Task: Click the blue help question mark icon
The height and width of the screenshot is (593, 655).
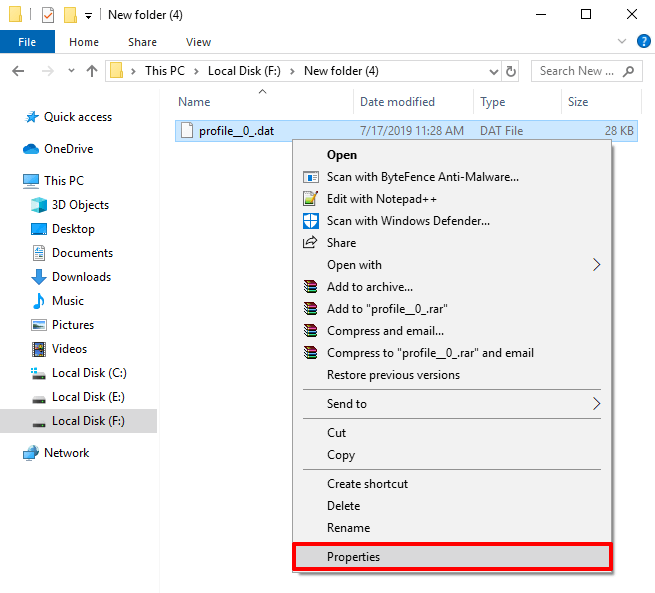Action: click(643, 41)
